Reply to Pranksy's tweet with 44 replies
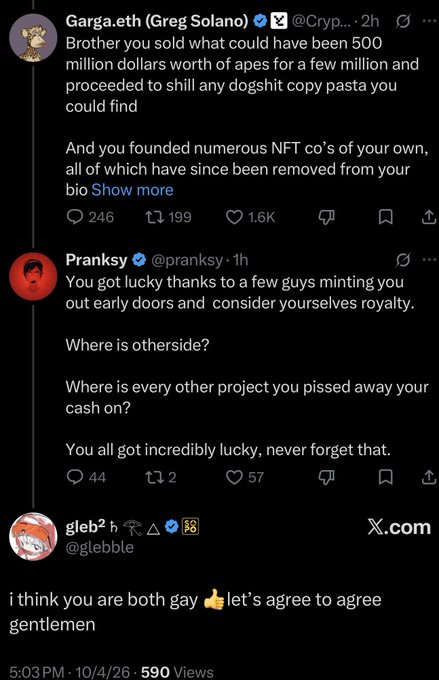Viewport: 439px width, 680px height. click(86, 477)
